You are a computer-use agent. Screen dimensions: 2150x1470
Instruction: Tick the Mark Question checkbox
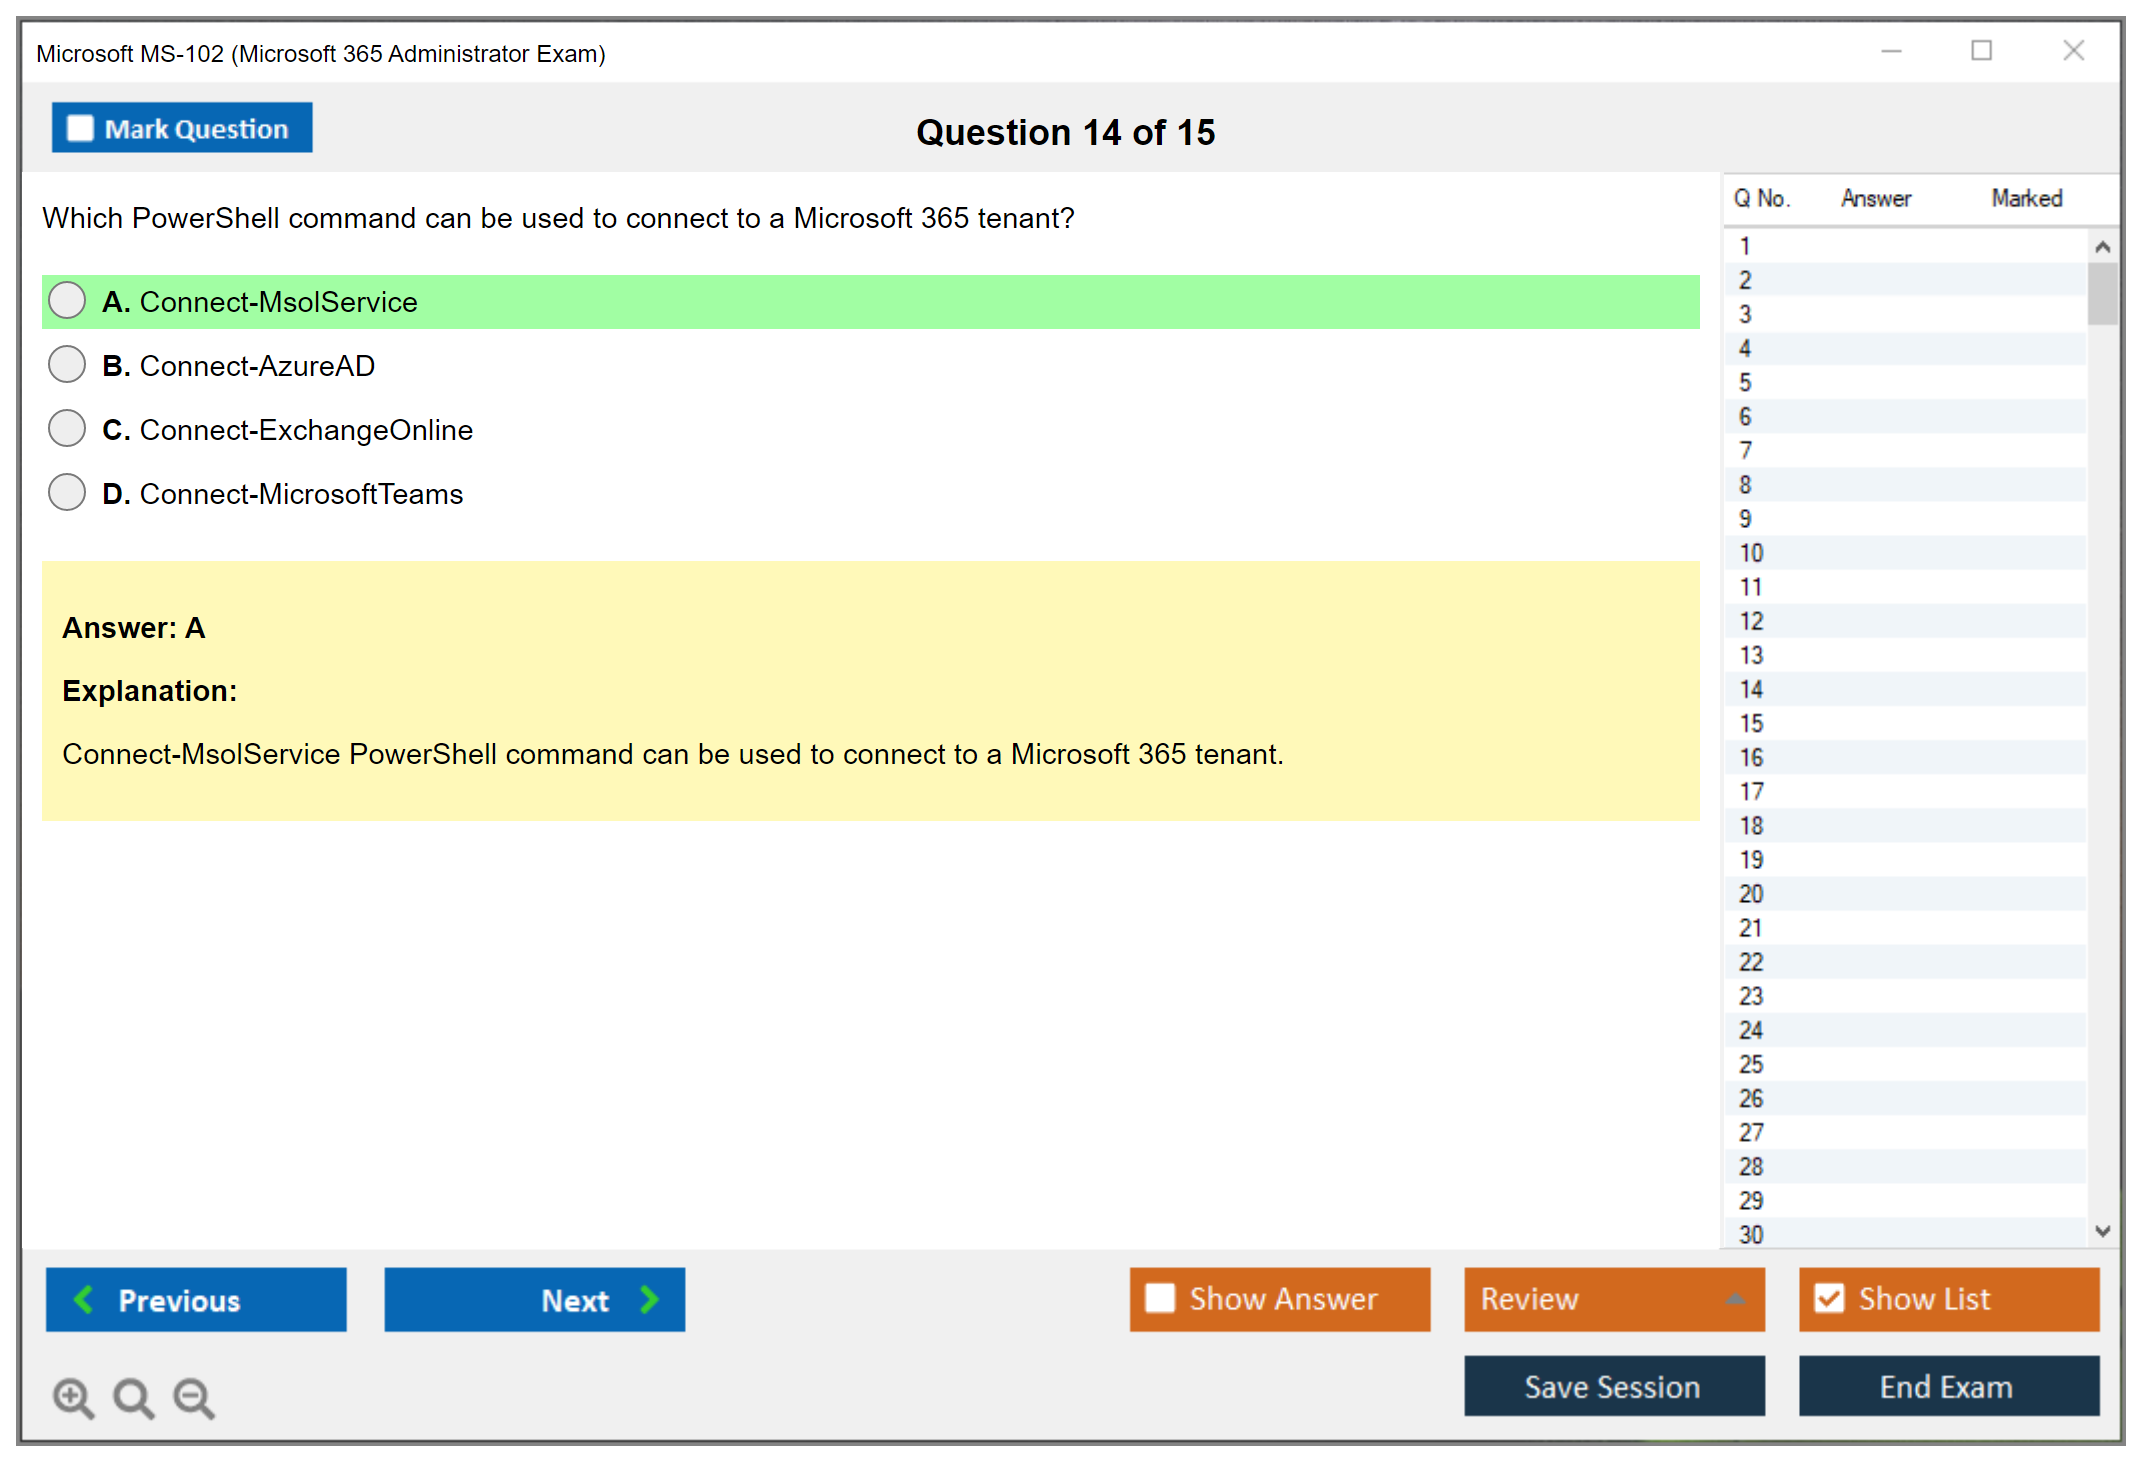(x=80, y=128)
